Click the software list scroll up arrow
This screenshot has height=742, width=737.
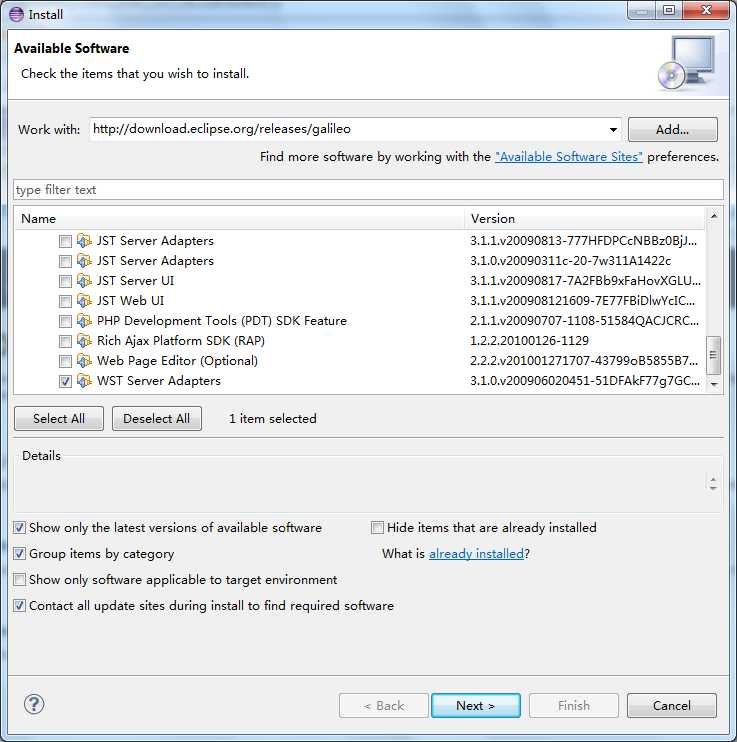click(x=714, y=216)
